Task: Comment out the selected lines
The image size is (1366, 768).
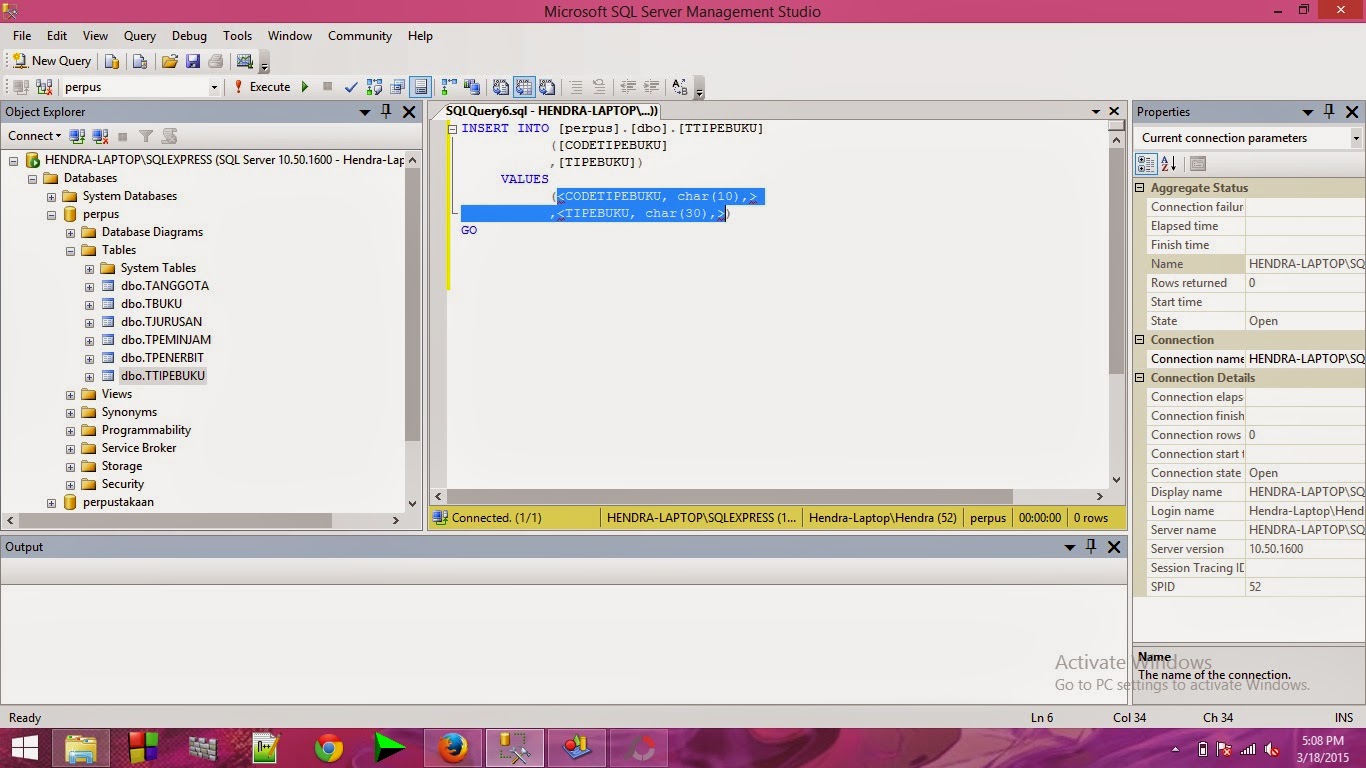Action: point(576,87)
